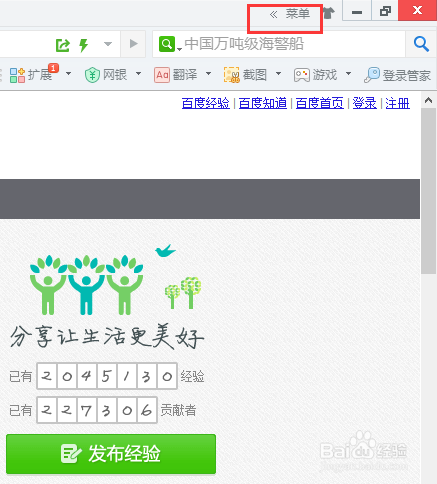Click the 登录管家 key icon
437x484 pixels.
[372, 75]
